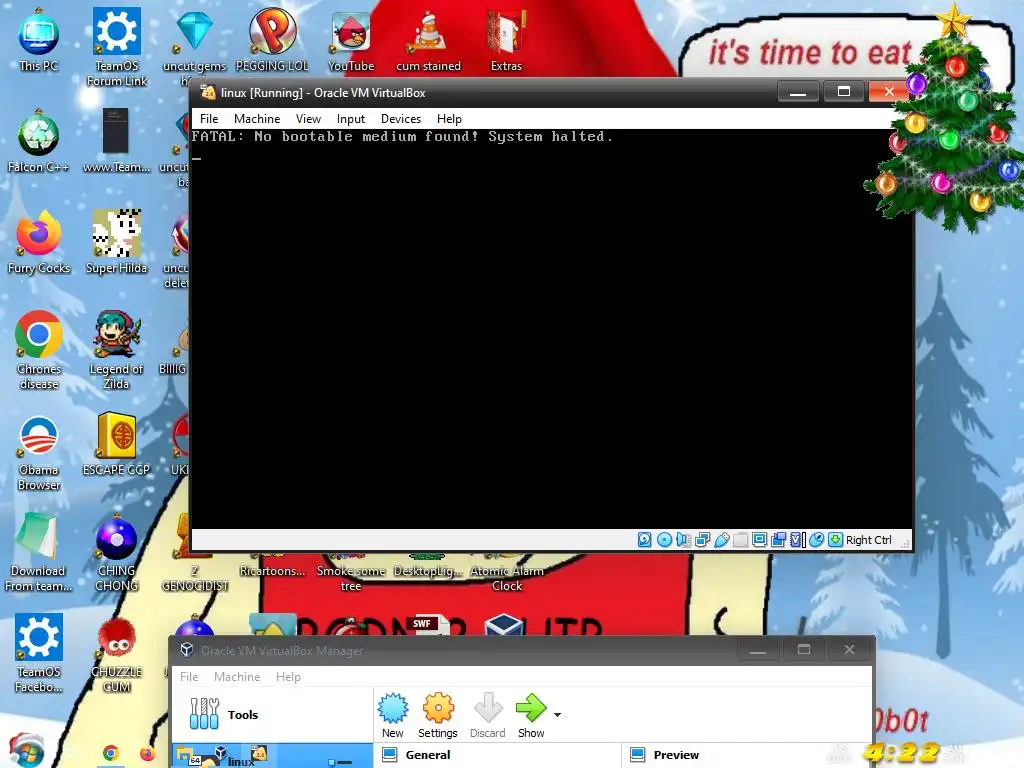This screenshot has width=1024, height=768.
Task: Open the Input menu in VM window
Action: click(351, 118)
